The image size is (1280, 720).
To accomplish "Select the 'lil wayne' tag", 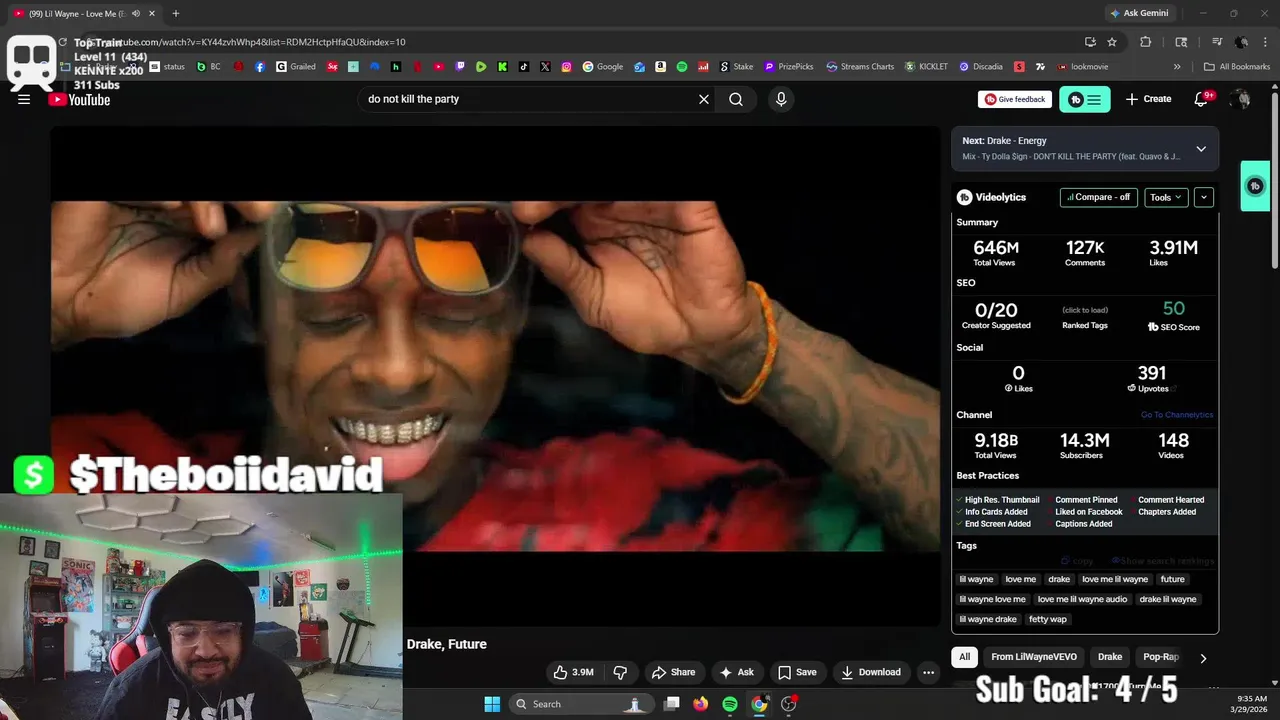I will click(x=976, y=579).
